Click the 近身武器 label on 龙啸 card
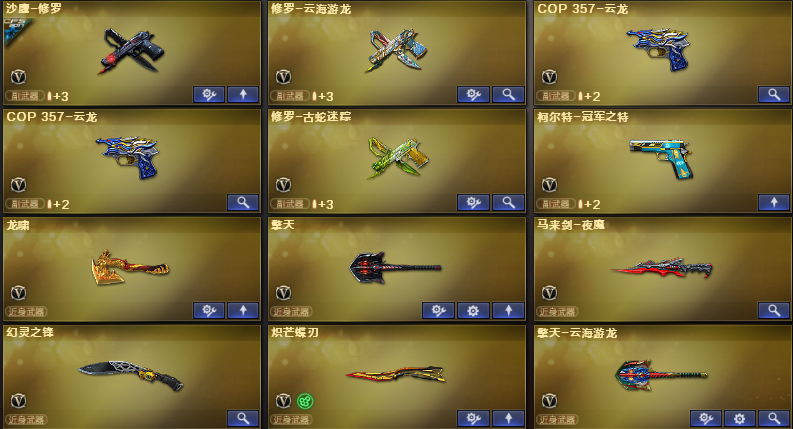The height and width of the screenshot is (429, 793). tap(26, 312)
